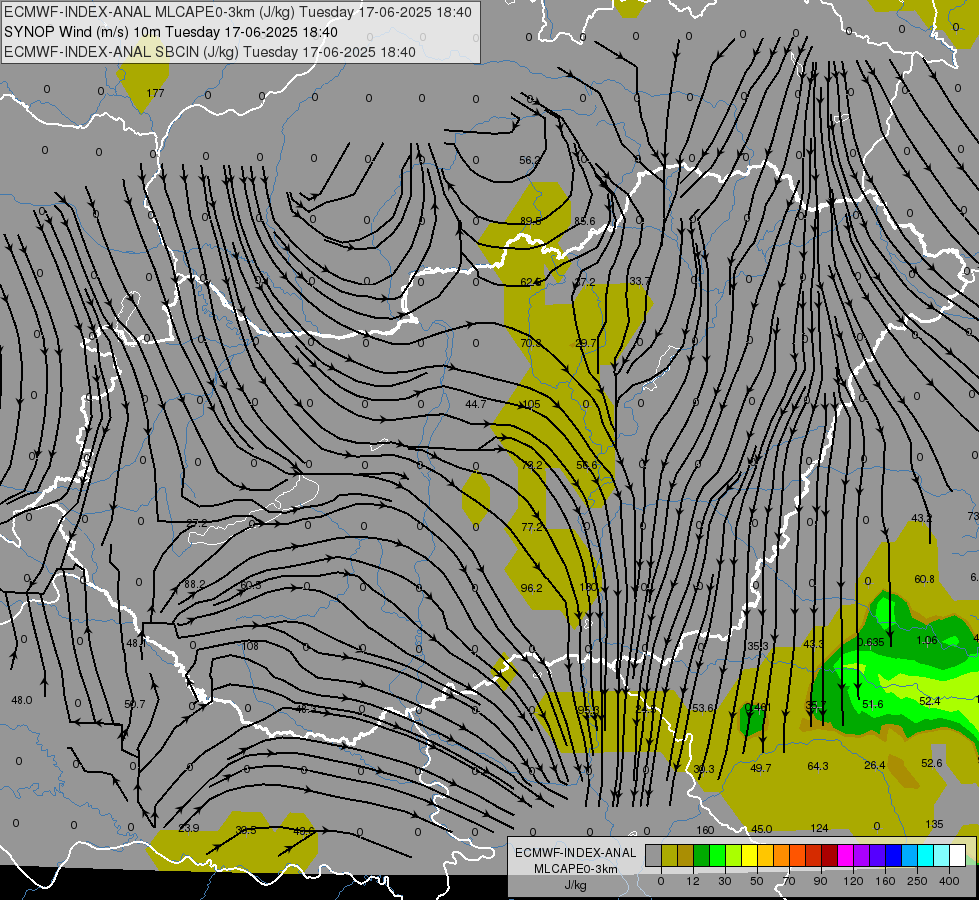Click the map value 48.0

(x=22, y=700)
